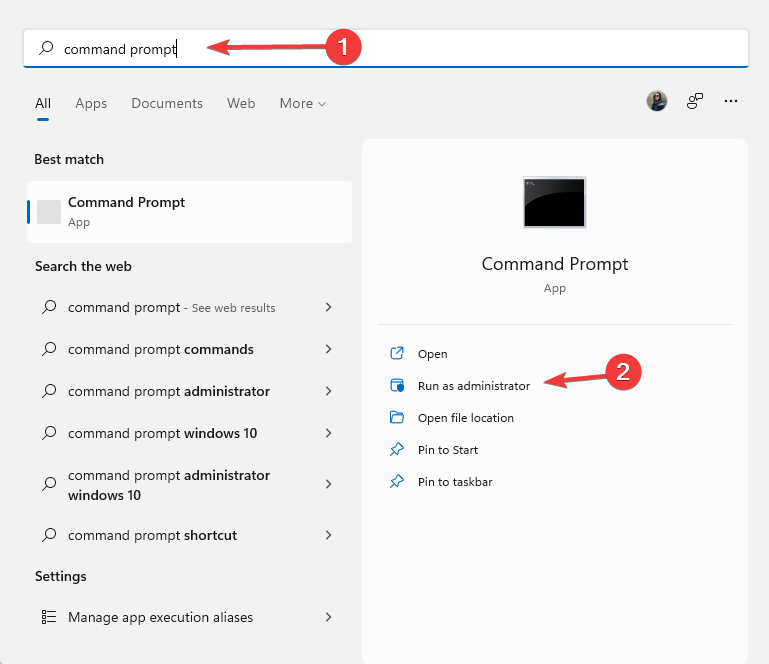Select the Web tab
The height and width of the screenshot is (664, 769).
click(x=241, y=103)
